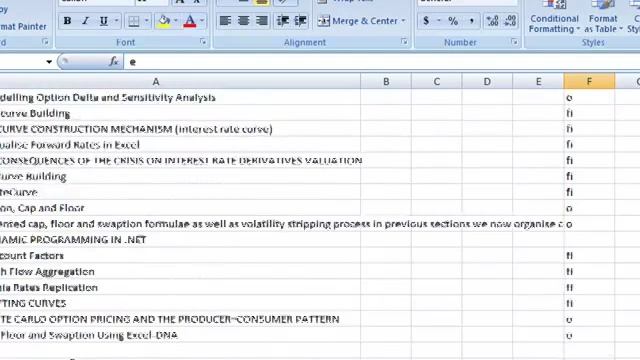Select column D header

coord(487,82)
